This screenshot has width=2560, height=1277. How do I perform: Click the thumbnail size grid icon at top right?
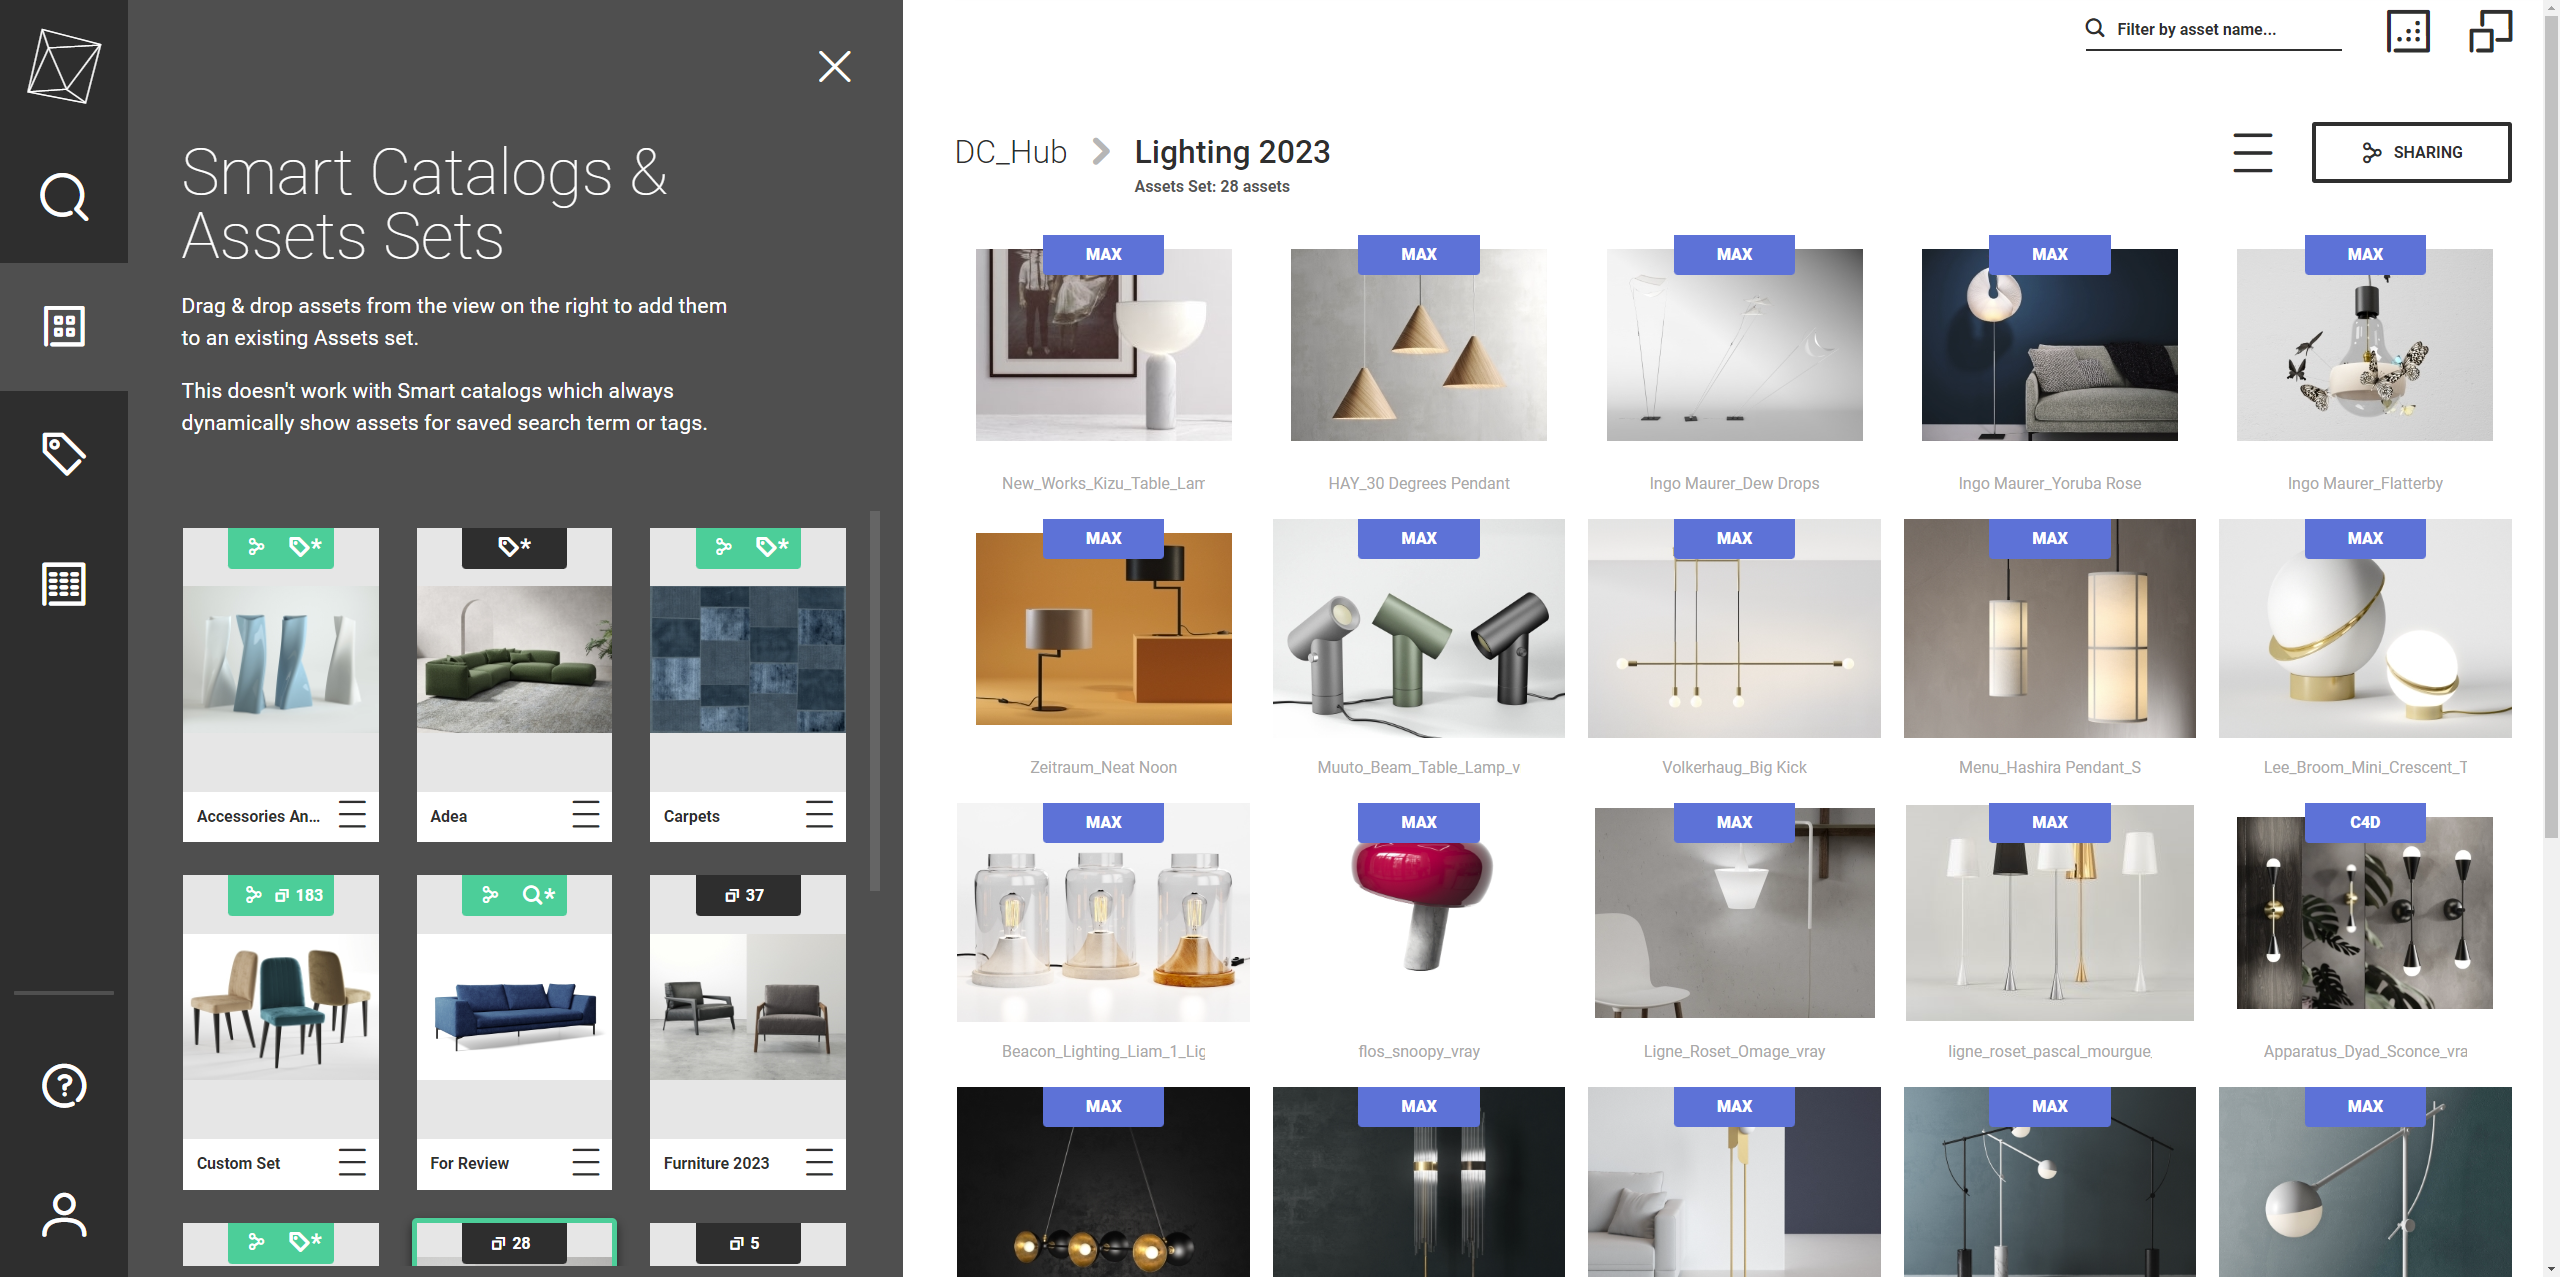2407,31
